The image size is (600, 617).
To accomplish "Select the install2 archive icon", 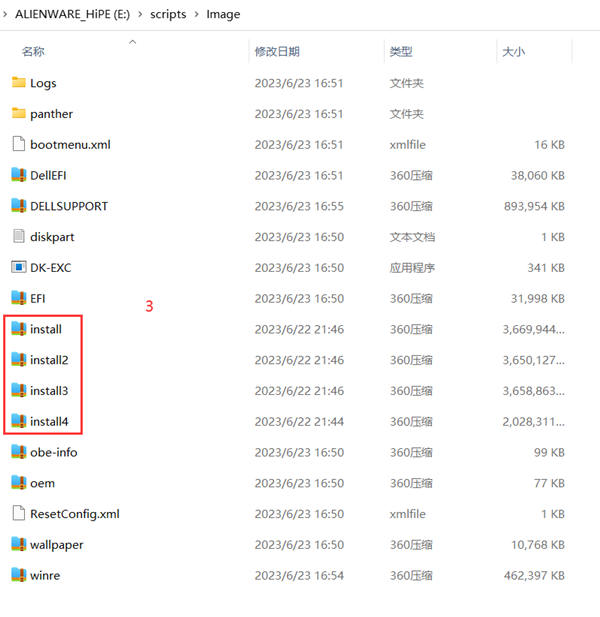I will (x=18, y=360).
